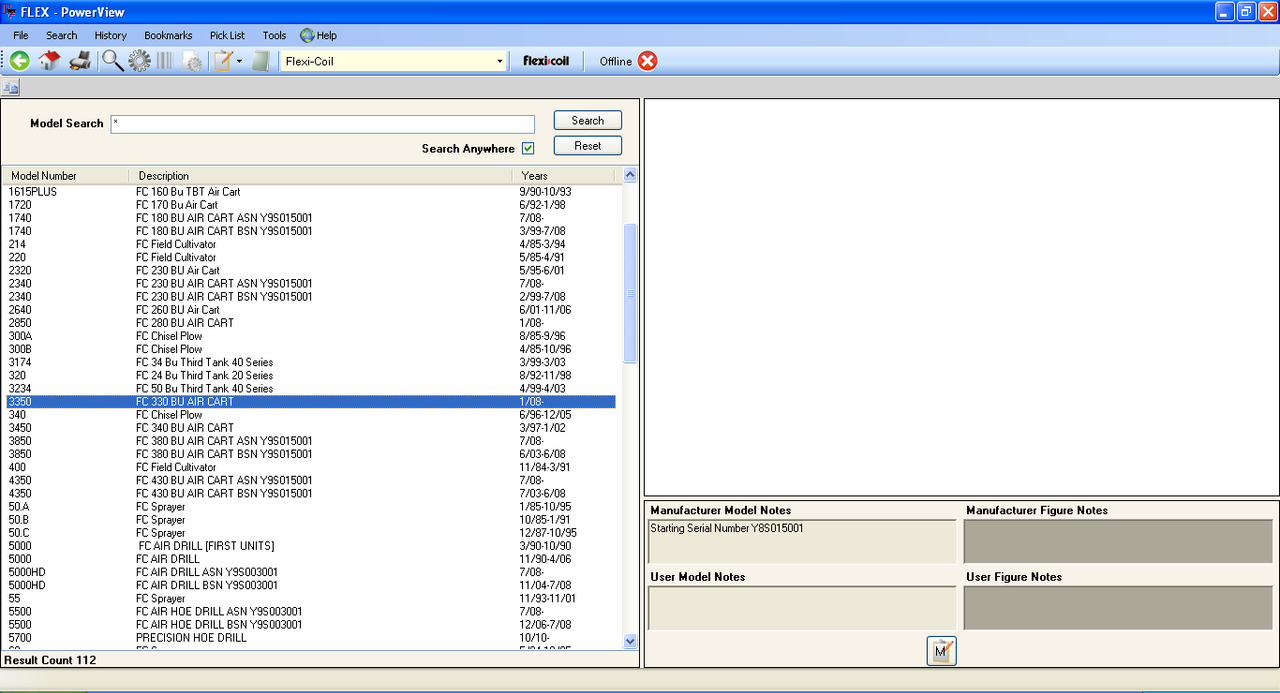1280x693 pixels.
Task: Expand the notes icon dropdown arrow
Action: click(240, 62)
